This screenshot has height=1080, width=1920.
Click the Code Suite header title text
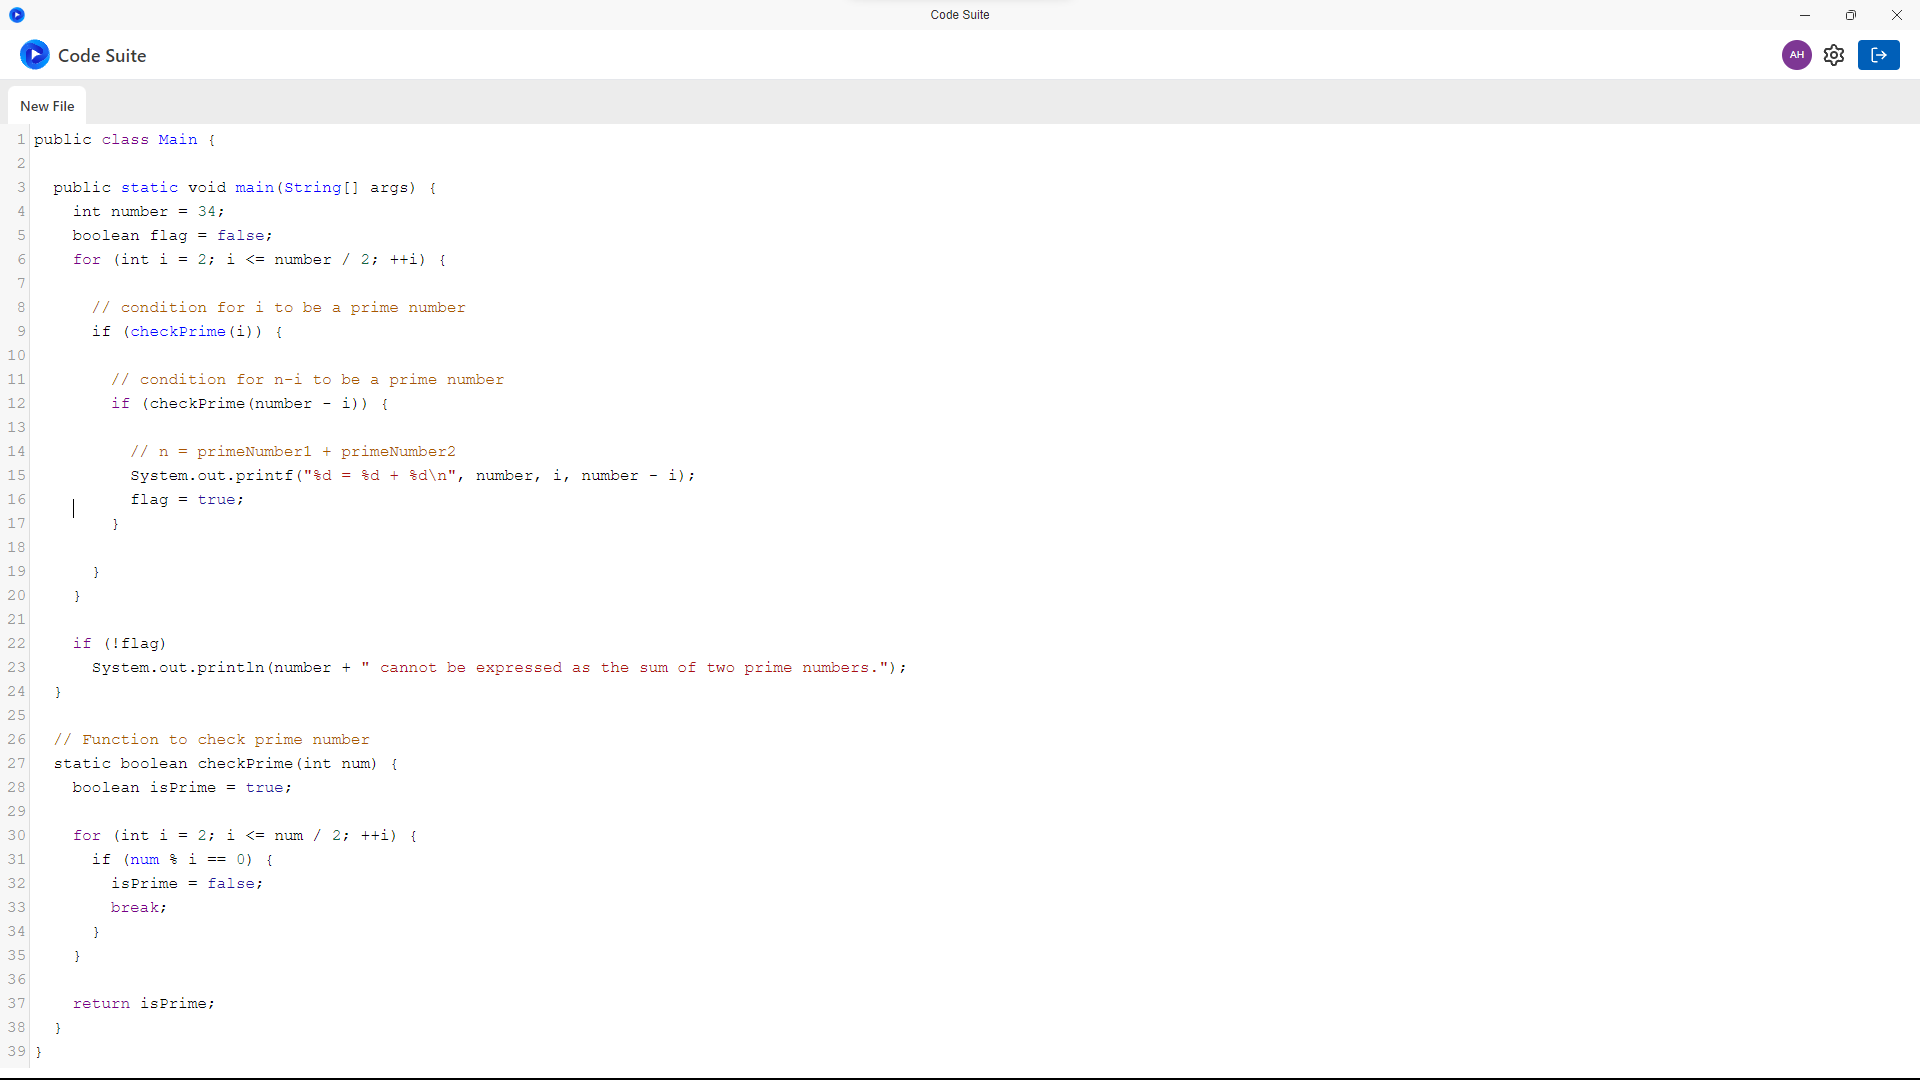(x=102, y=56)
